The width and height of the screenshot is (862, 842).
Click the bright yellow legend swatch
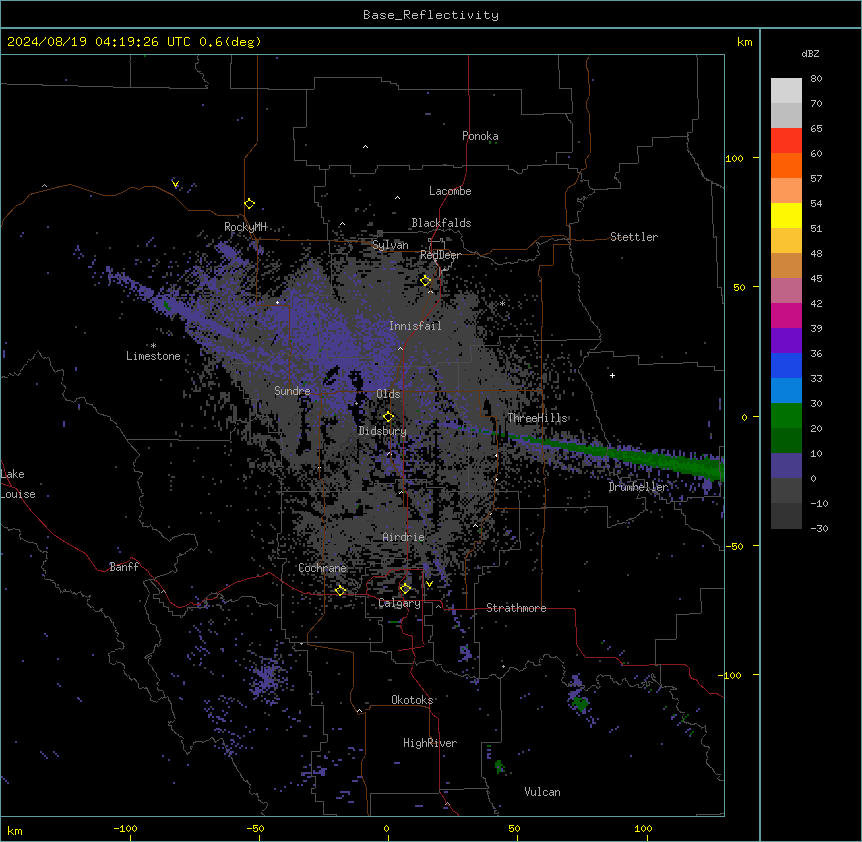(786, 215)
